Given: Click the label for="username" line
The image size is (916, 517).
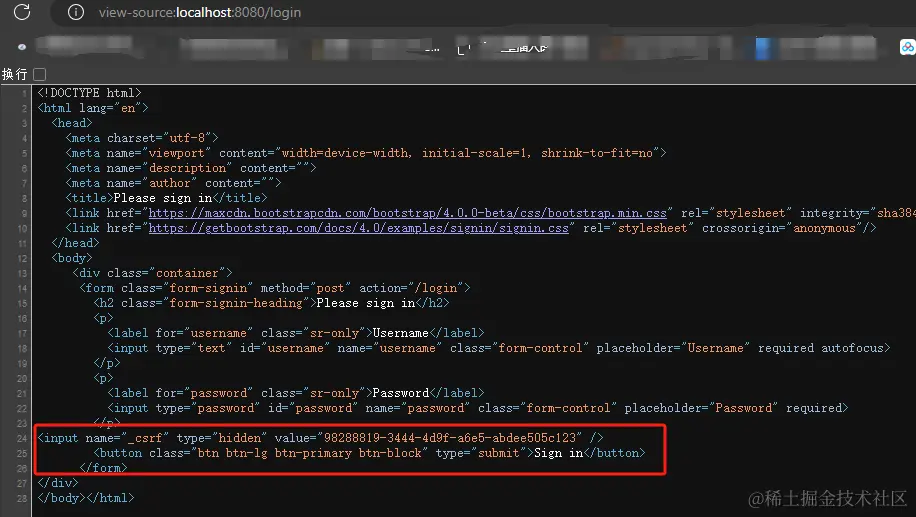Looking at the screenshot, I should point(296,333).
